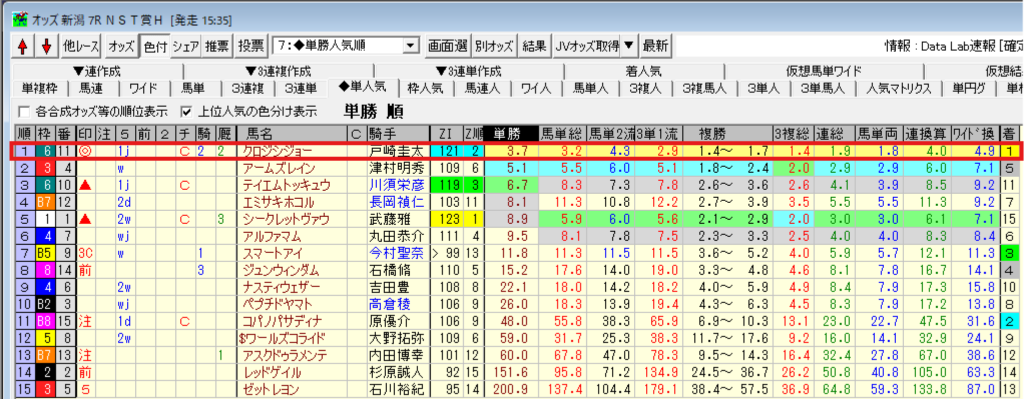This screenshot has width=1024, height=399.
Task: Click the red down arrow for next race
Action: [46, 46]
